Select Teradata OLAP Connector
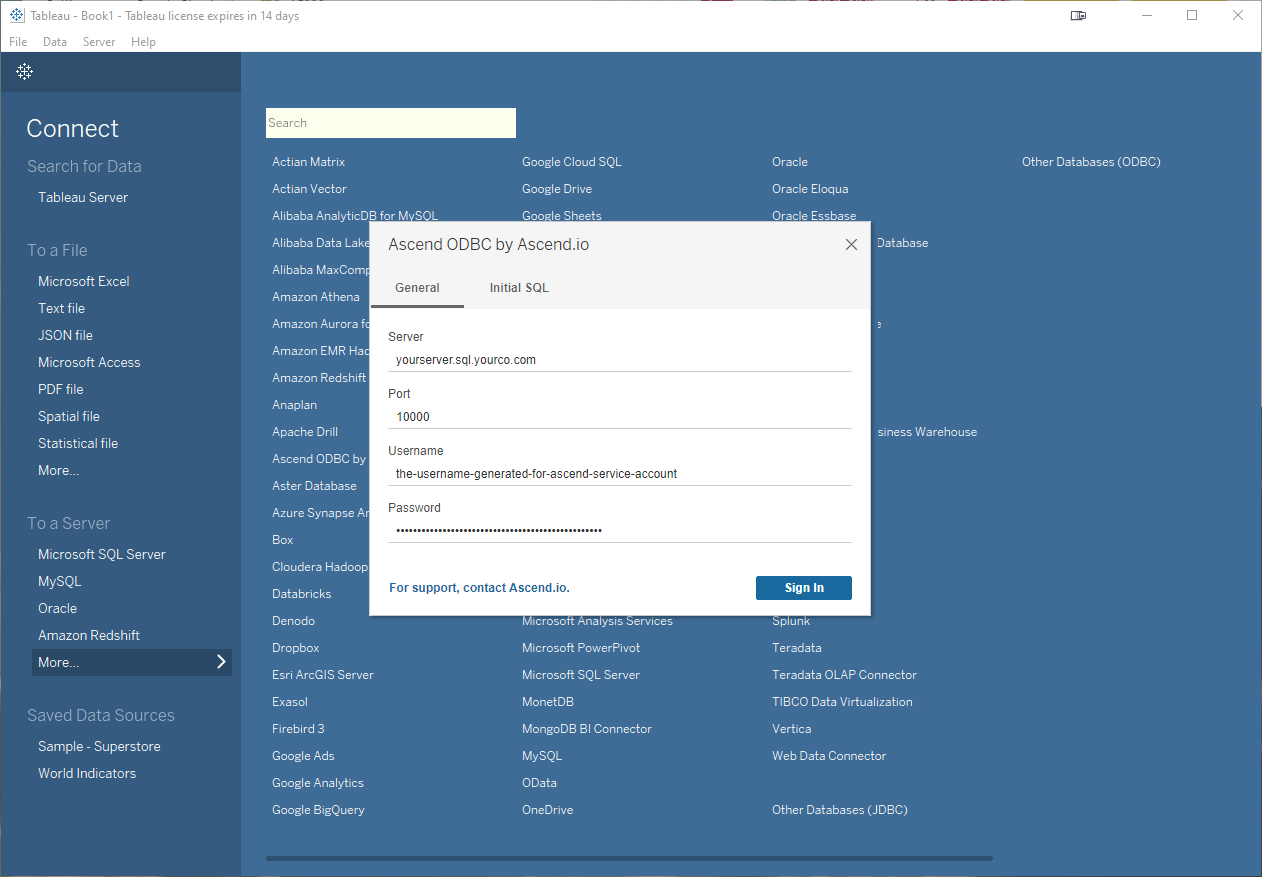The image size is (1262, 877). [844, 675]
